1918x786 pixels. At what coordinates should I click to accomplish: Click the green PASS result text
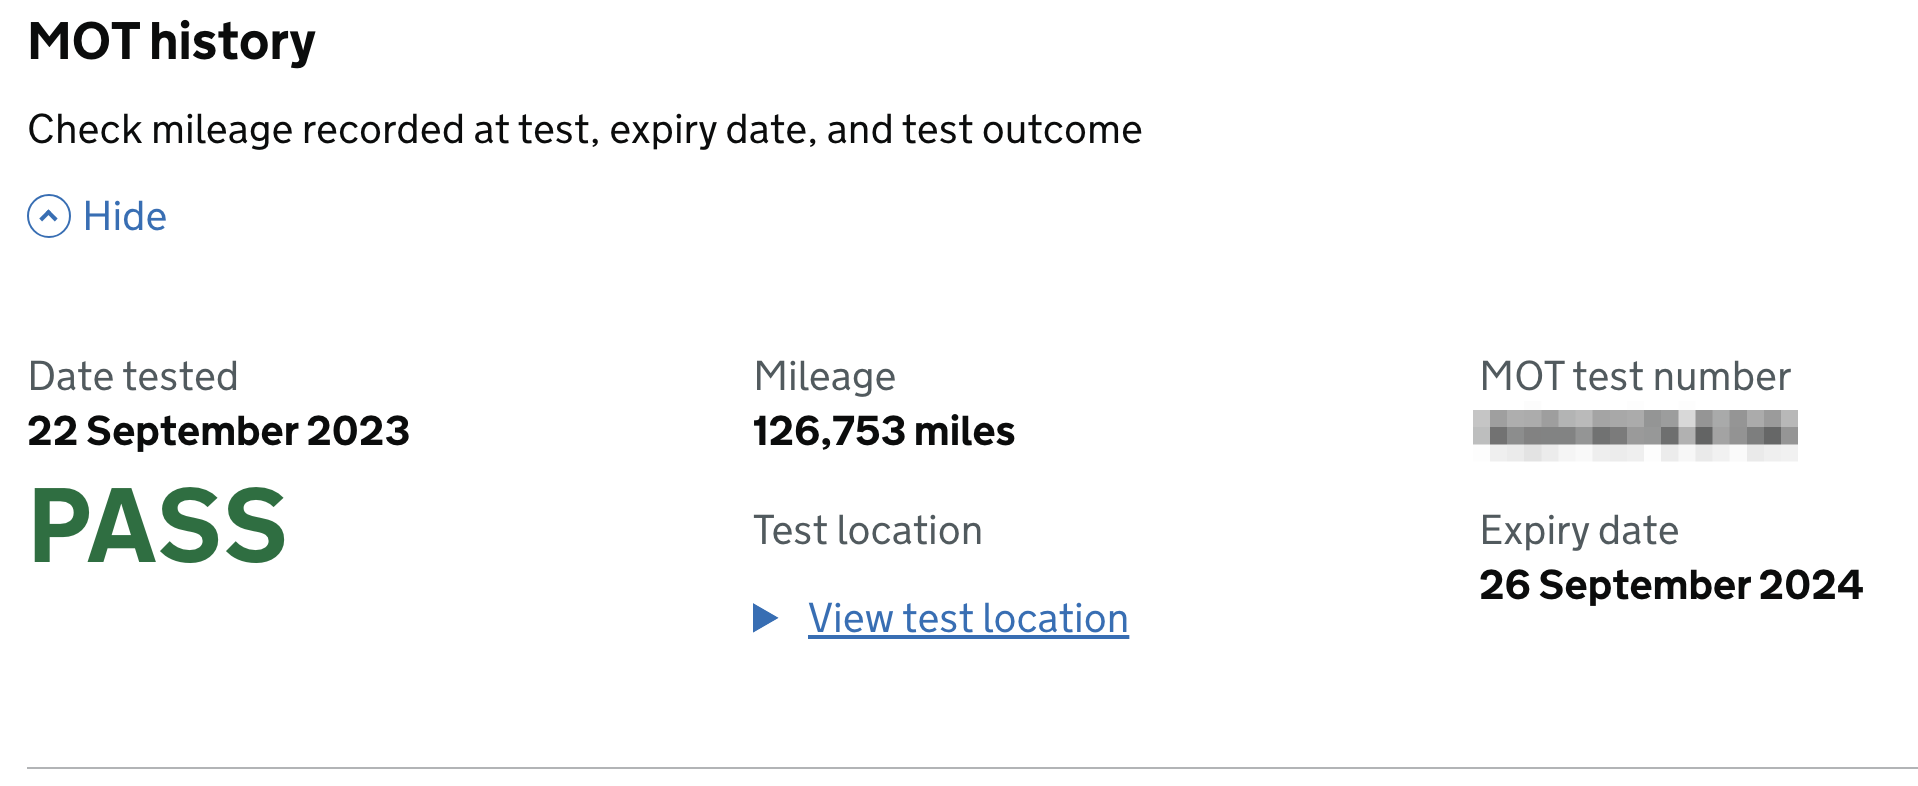pyautogui.click(x=158, y=526)
